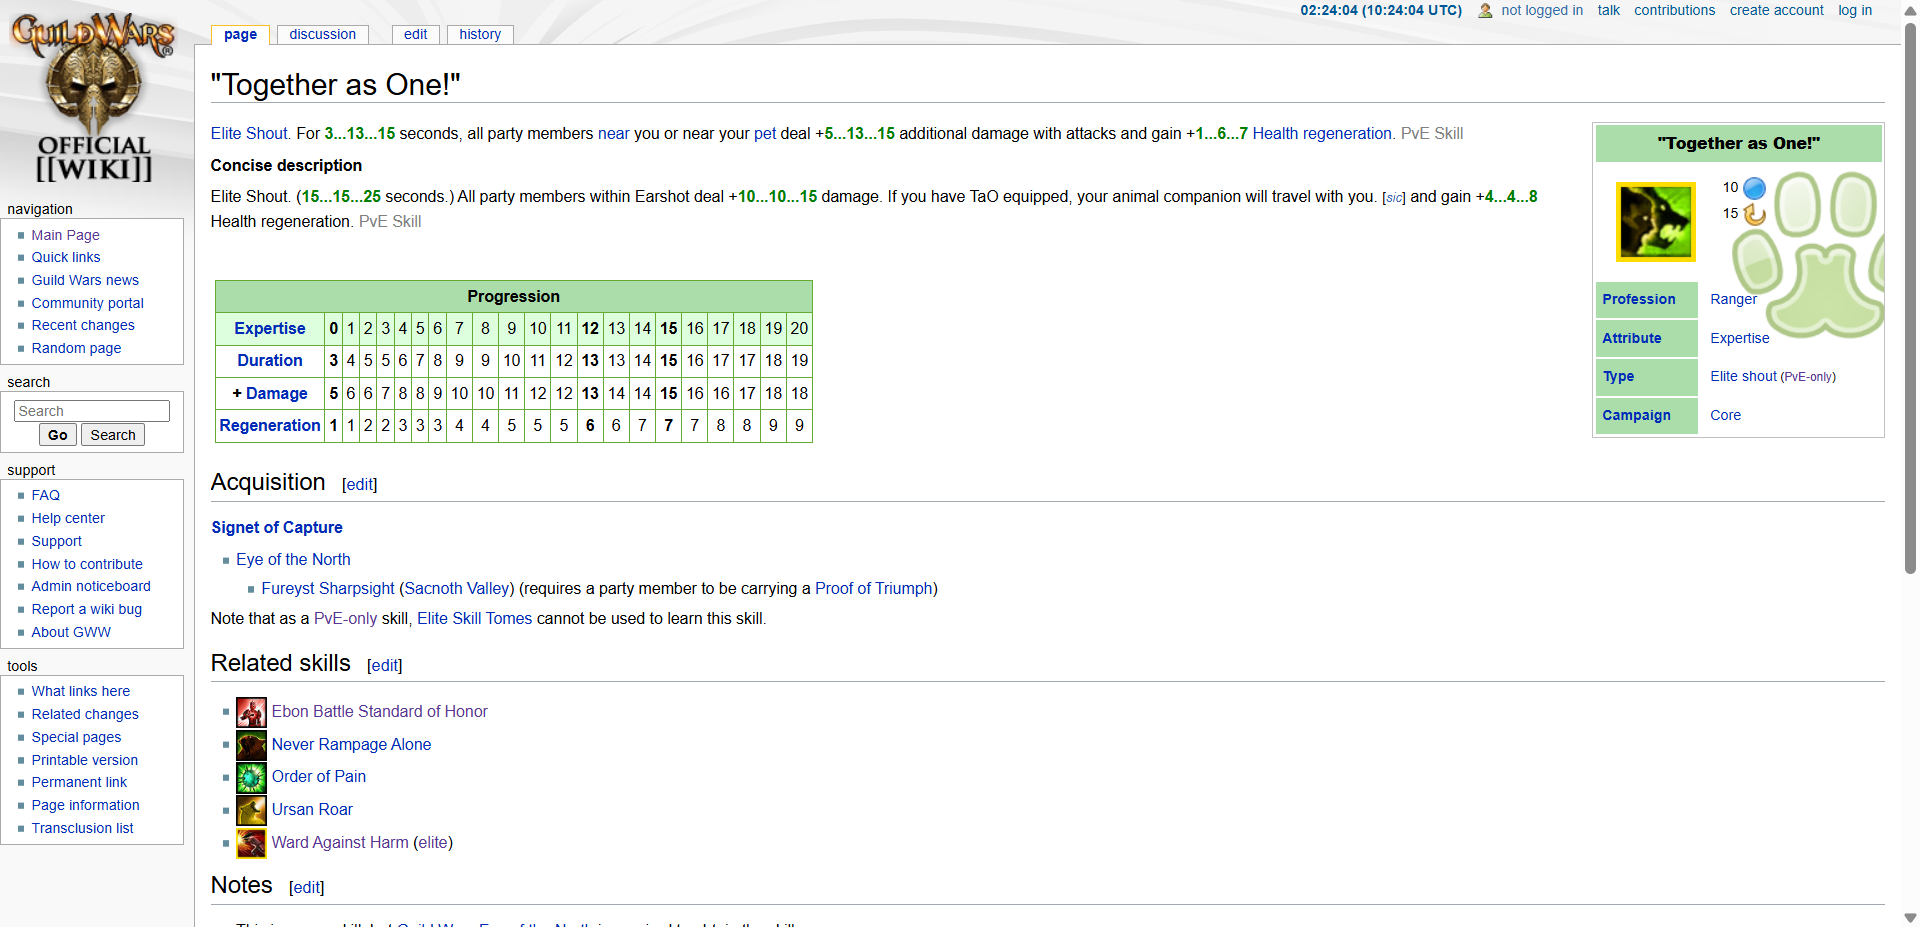The height and width of the screenshot is (927, 1920).
Task: Get the Permanent link
Action: click(79, 782)
